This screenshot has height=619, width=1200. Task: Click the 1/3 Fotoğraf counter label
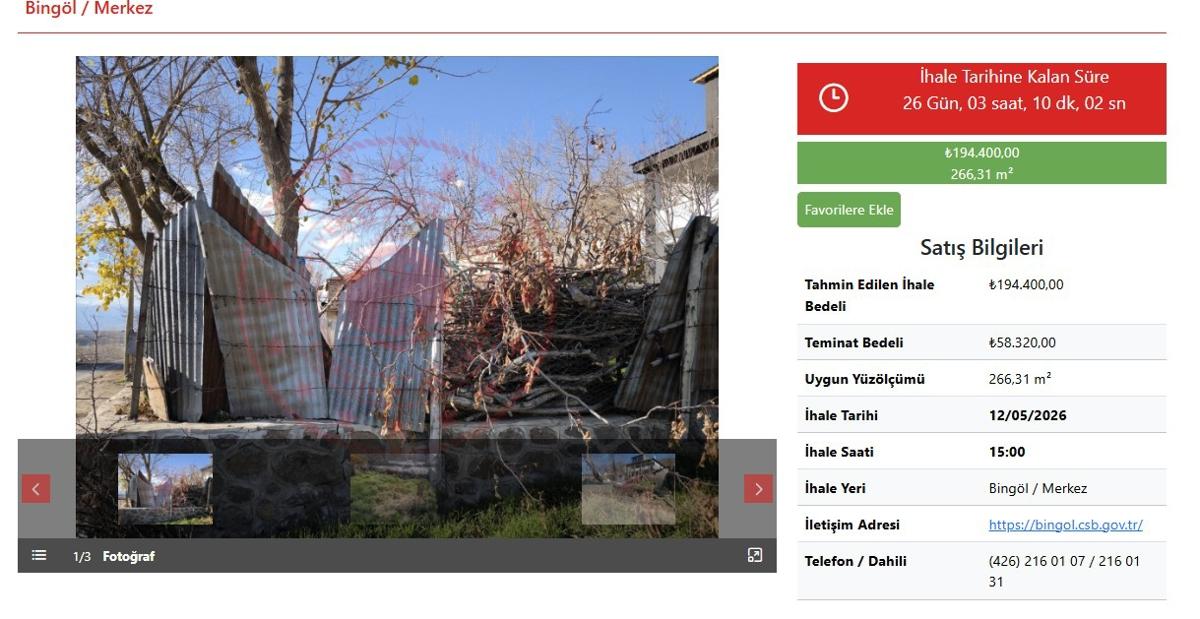(114, 556)
